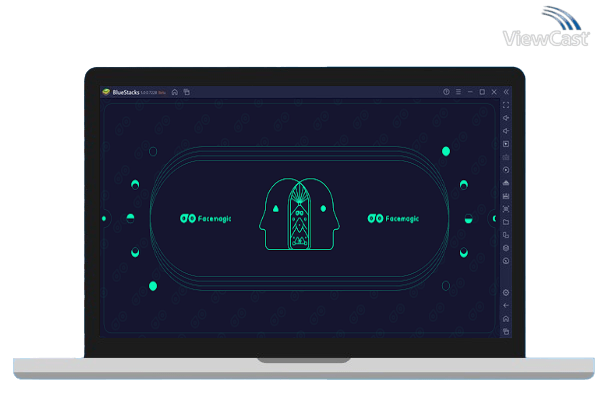
Task: Click the stacked layers icon in the sidebar
Action: pos(506,247)
